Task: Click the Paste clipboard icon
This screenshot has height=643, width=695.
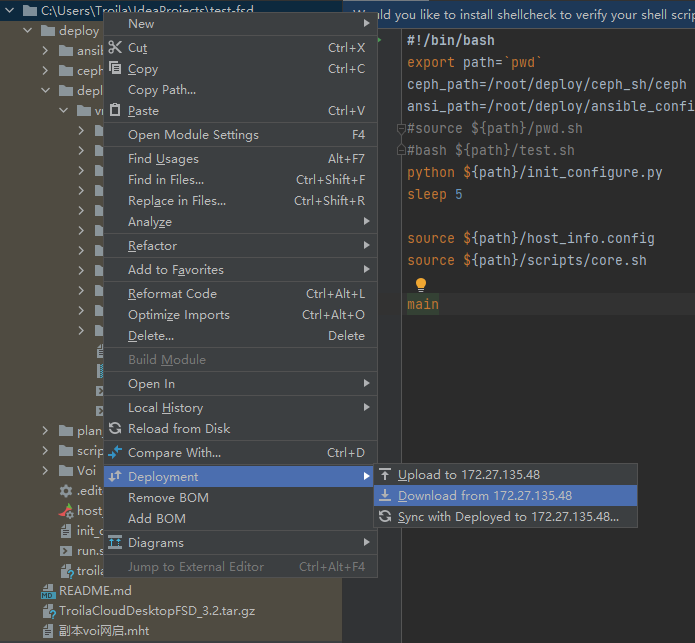Action: pos(114,111)
